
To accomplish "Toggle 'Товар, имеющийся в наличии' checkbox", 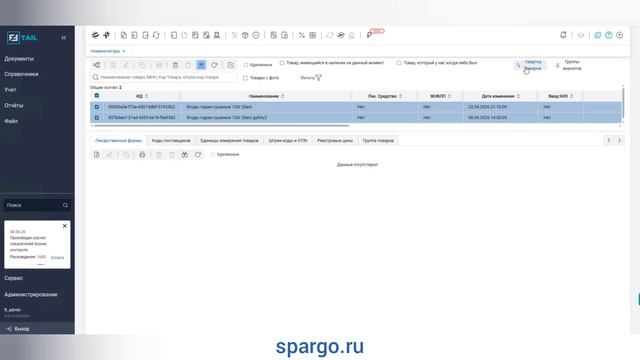I will pos(282,63).
